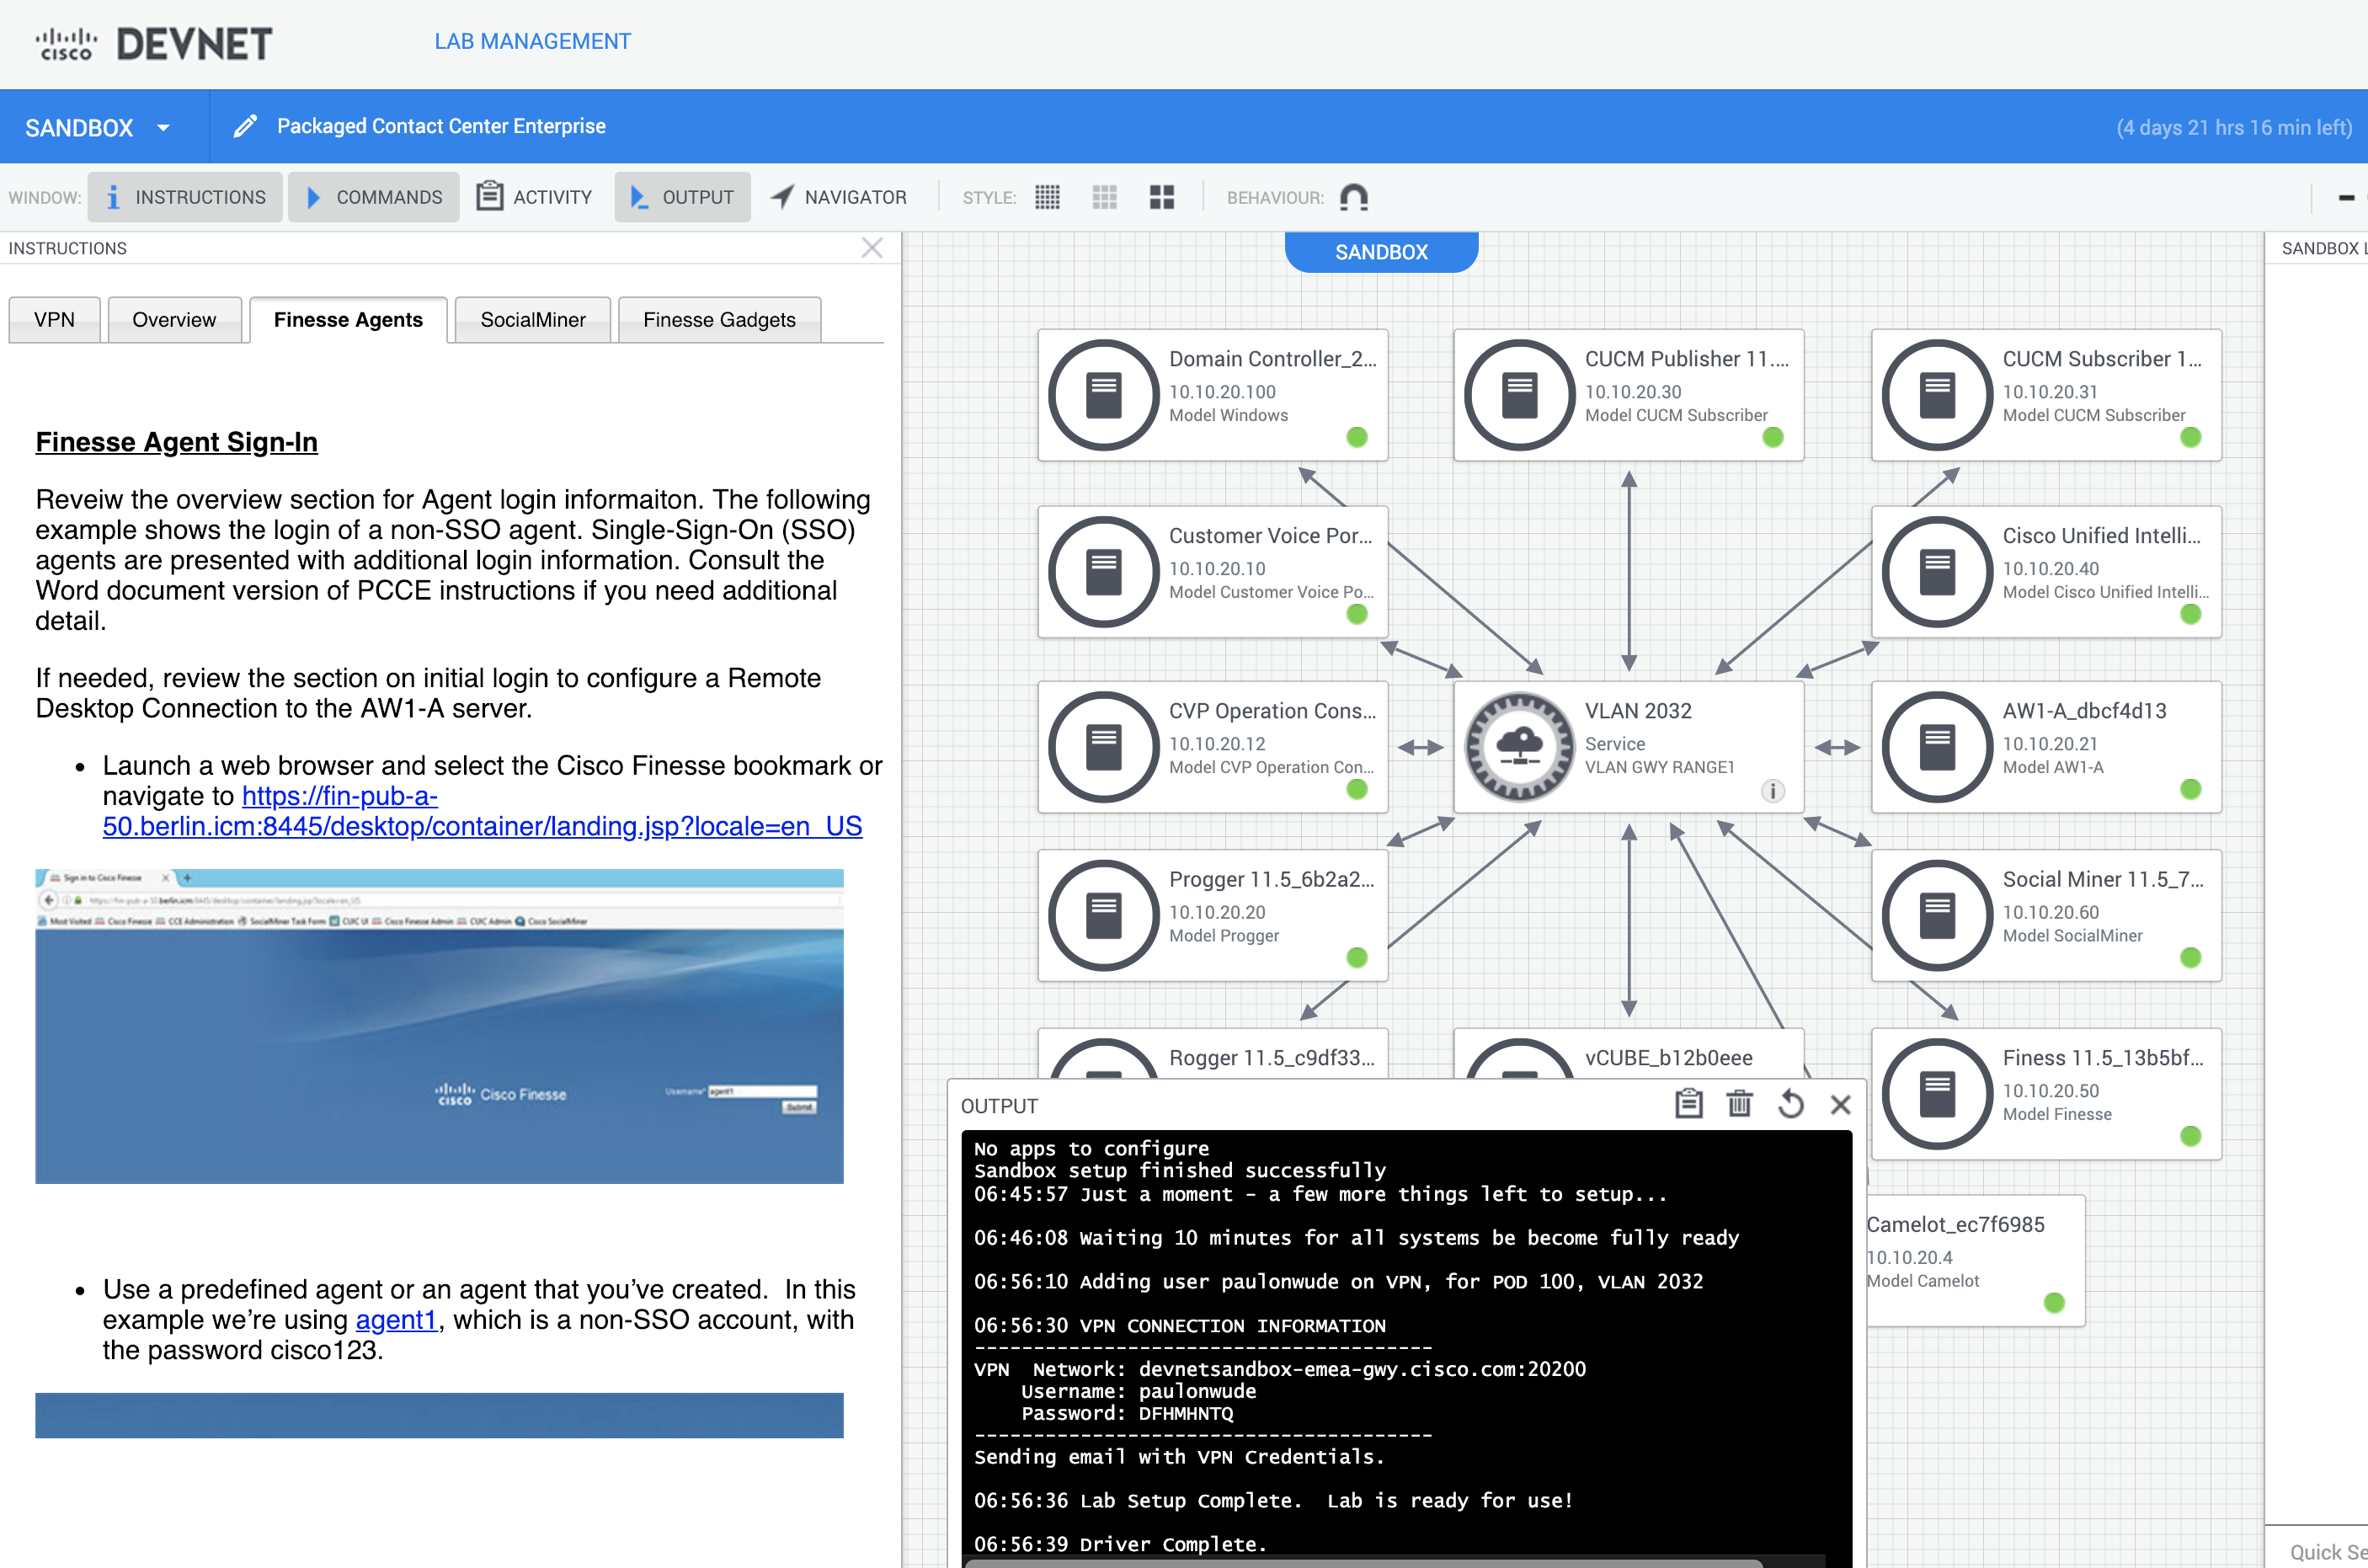Select the CUCM Subscriber server icon

pos(1937,395)
